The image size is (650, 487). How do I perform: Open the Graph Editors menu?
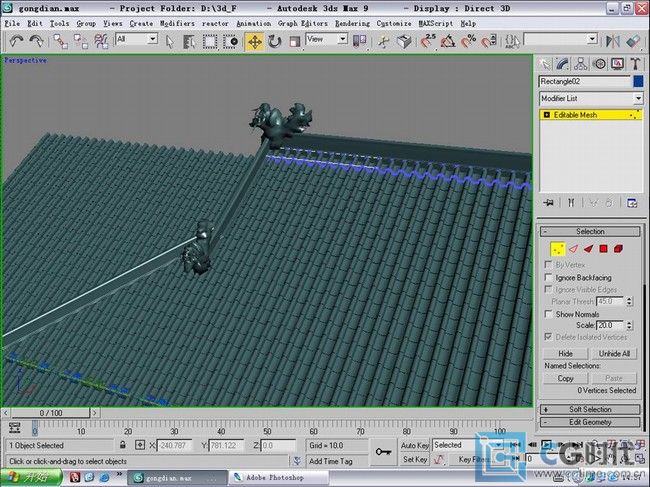[x=303, y=24]
